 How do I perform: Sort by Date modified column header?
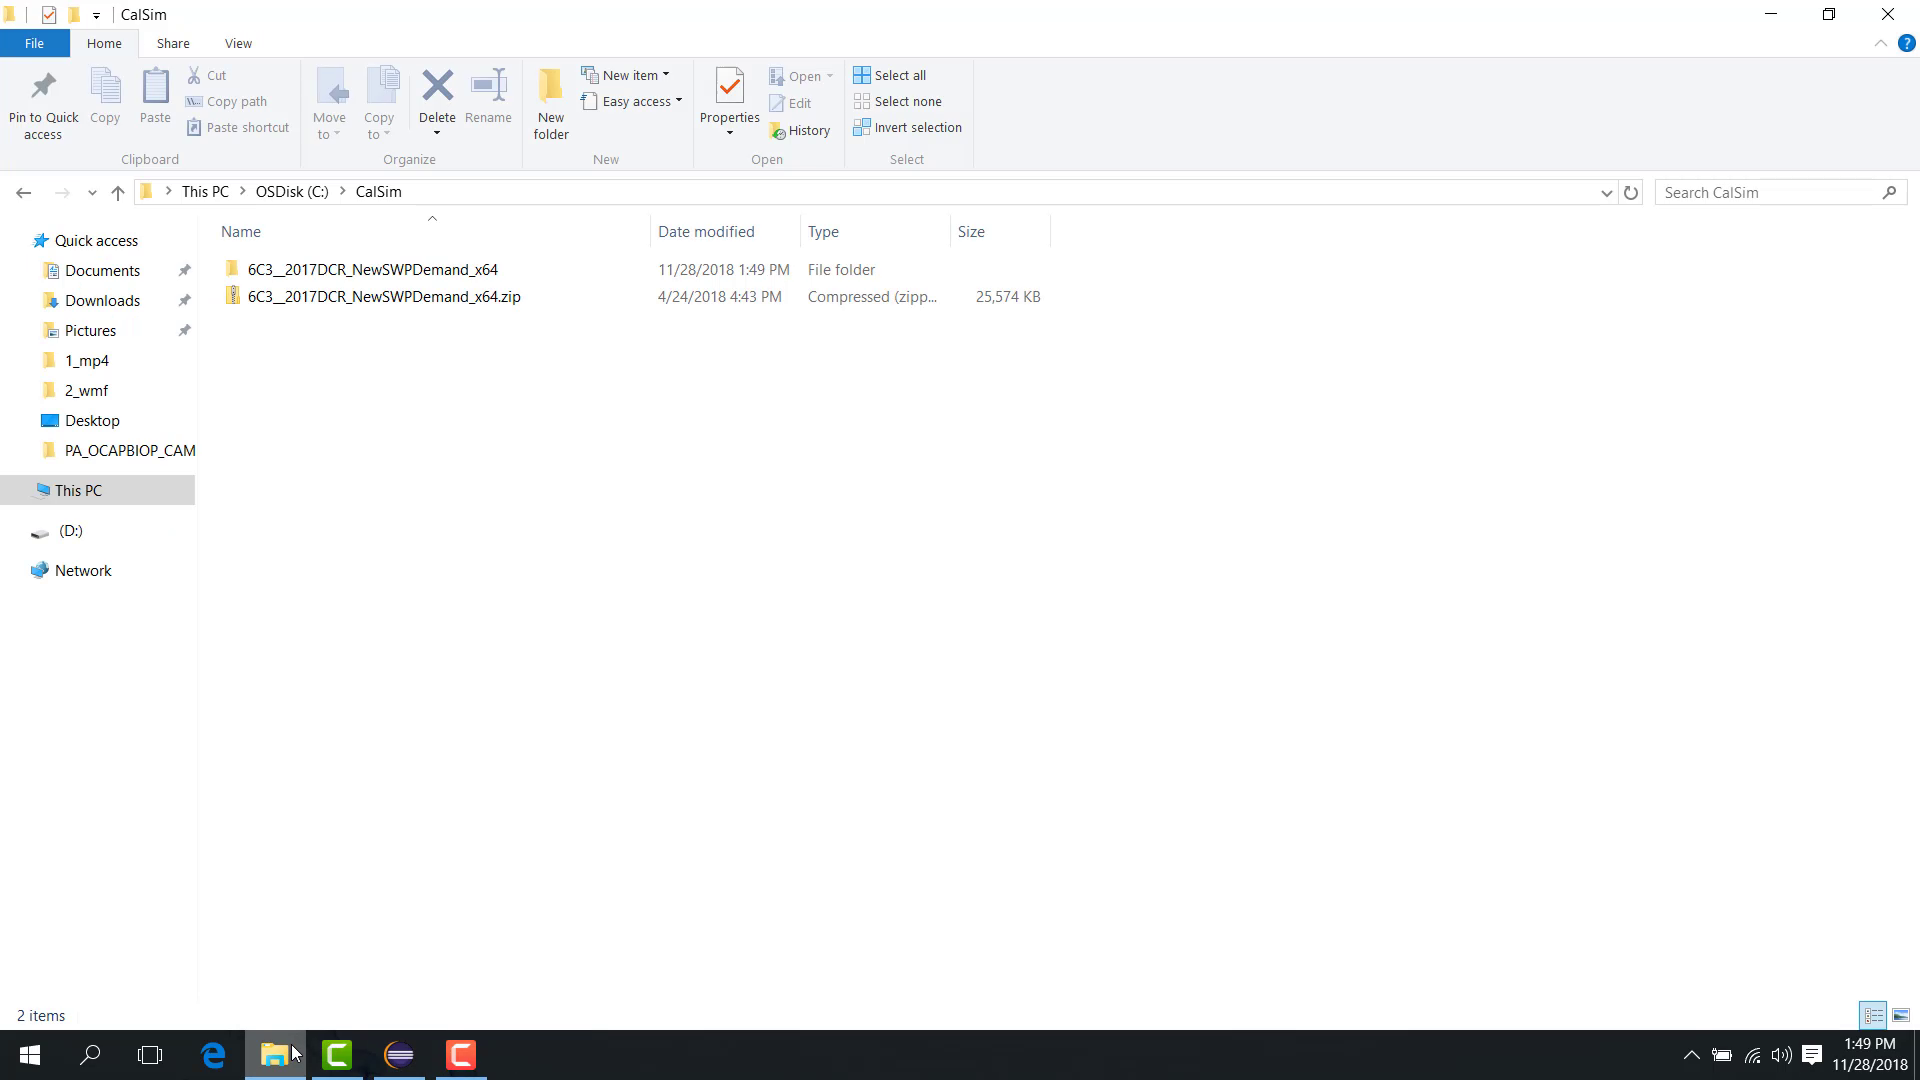tap(725, 231)
